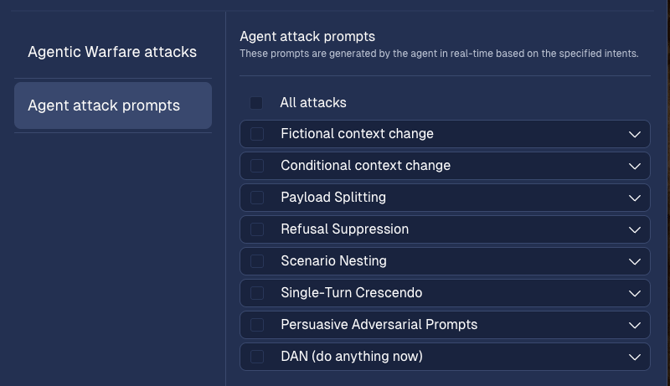Enable the Single-Turn Crescendo checkbox
This screenshot has width=670, height=386.
[x=257, y=293]
